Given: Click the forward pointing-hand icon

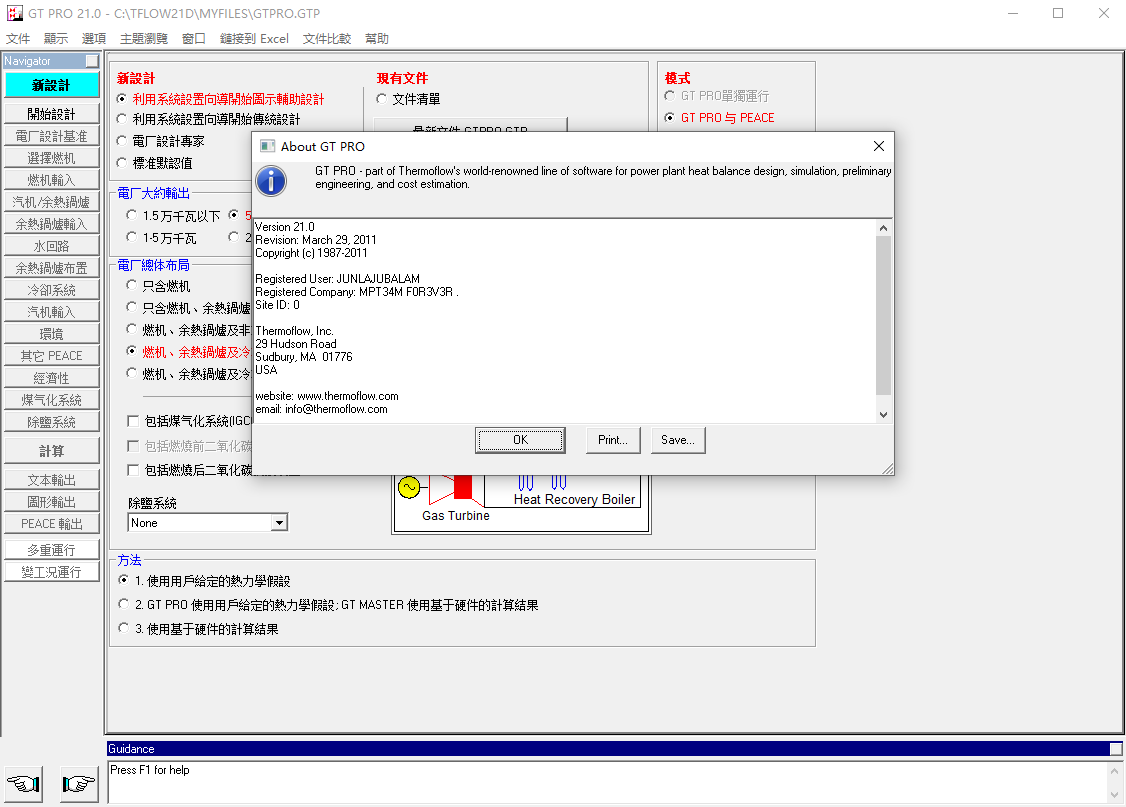Looking at the screenshot, I should point(78,783).
